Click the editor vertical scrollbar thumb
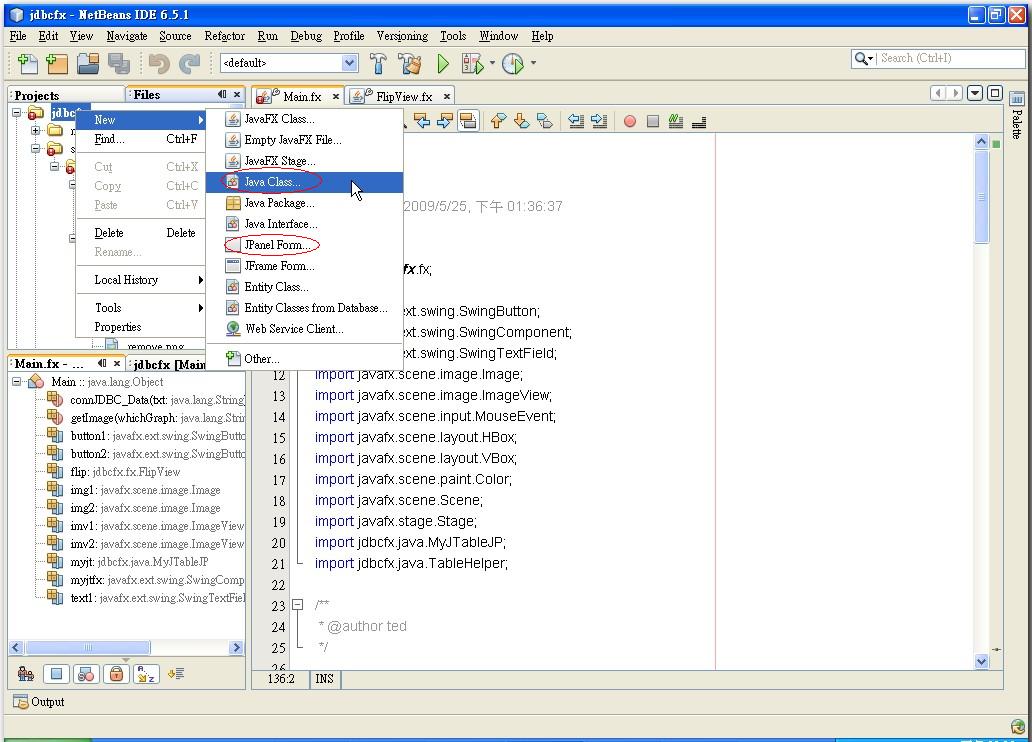Screen dimensions: 1032x742 981,196
